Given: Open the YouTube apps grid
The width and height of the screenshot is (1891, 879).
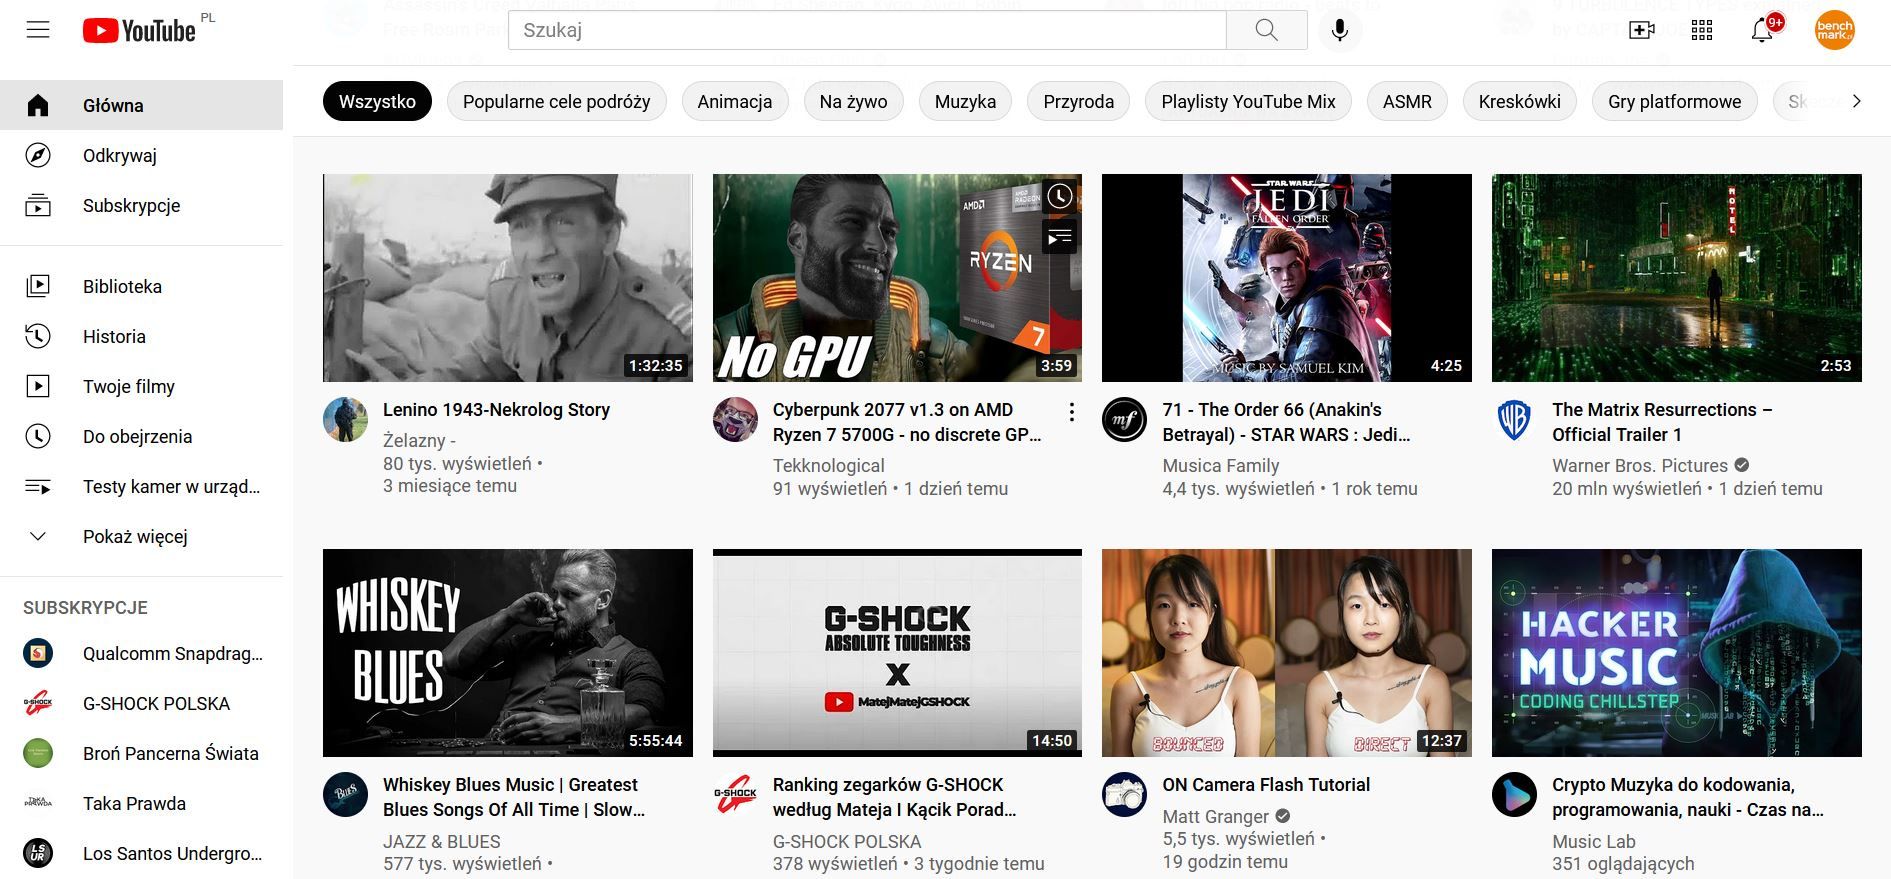Looking at the screenshot, I should coord(1702,30).
